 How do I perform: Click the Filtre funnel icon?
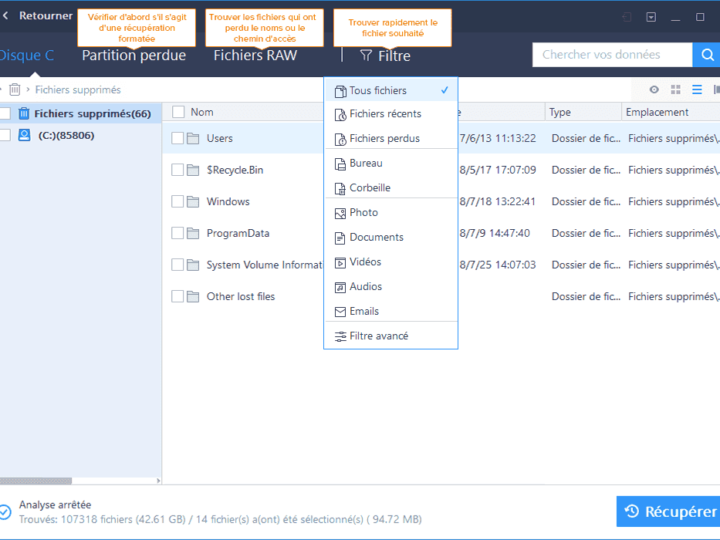[366, 56]
